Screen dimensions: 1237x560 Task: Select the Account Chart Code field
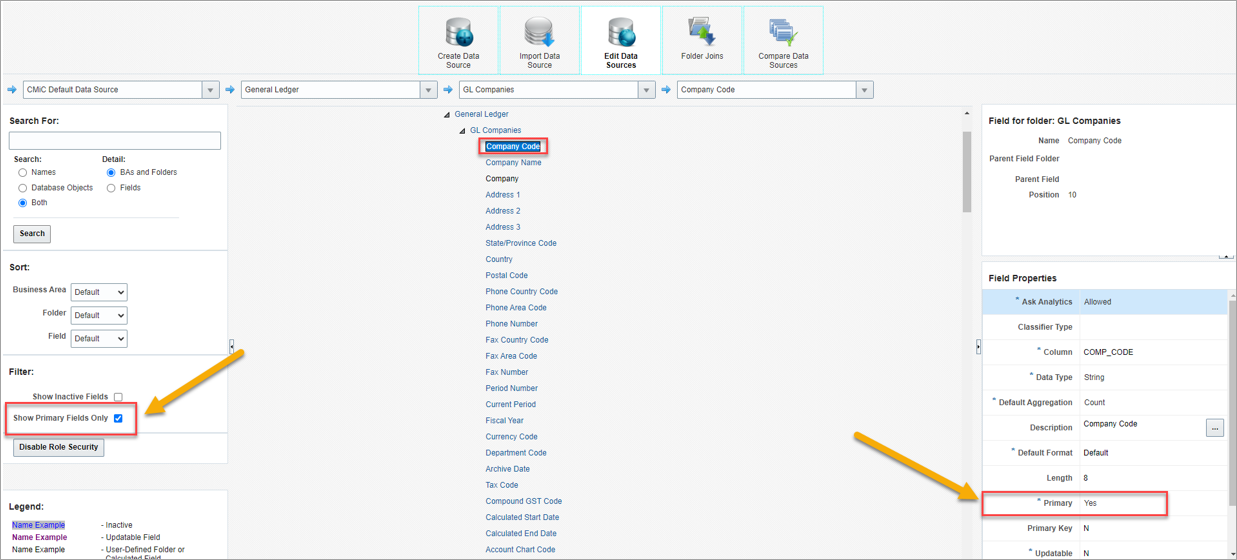520,549
